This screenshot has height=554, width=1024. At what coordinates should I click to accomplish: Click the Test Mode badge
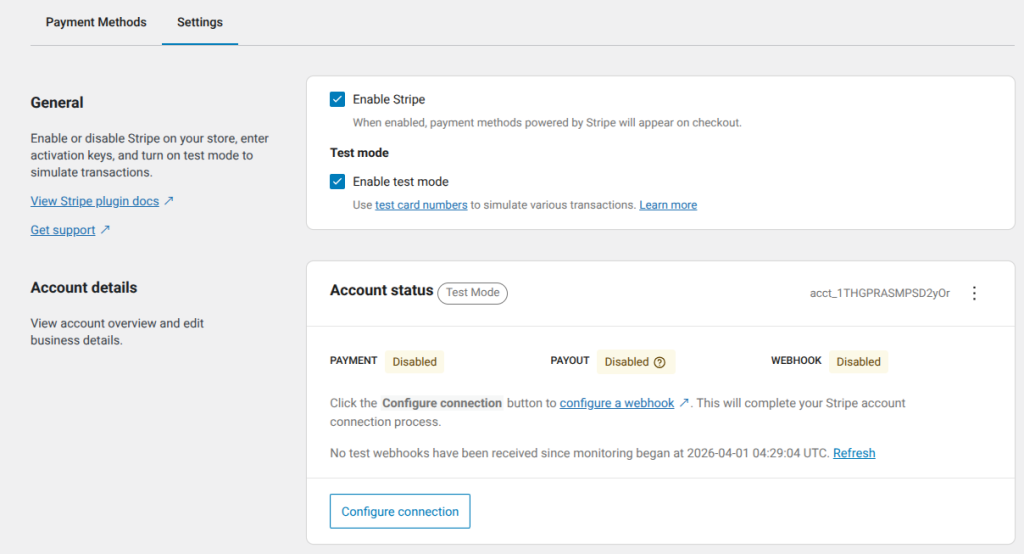(x=472, y=293)
